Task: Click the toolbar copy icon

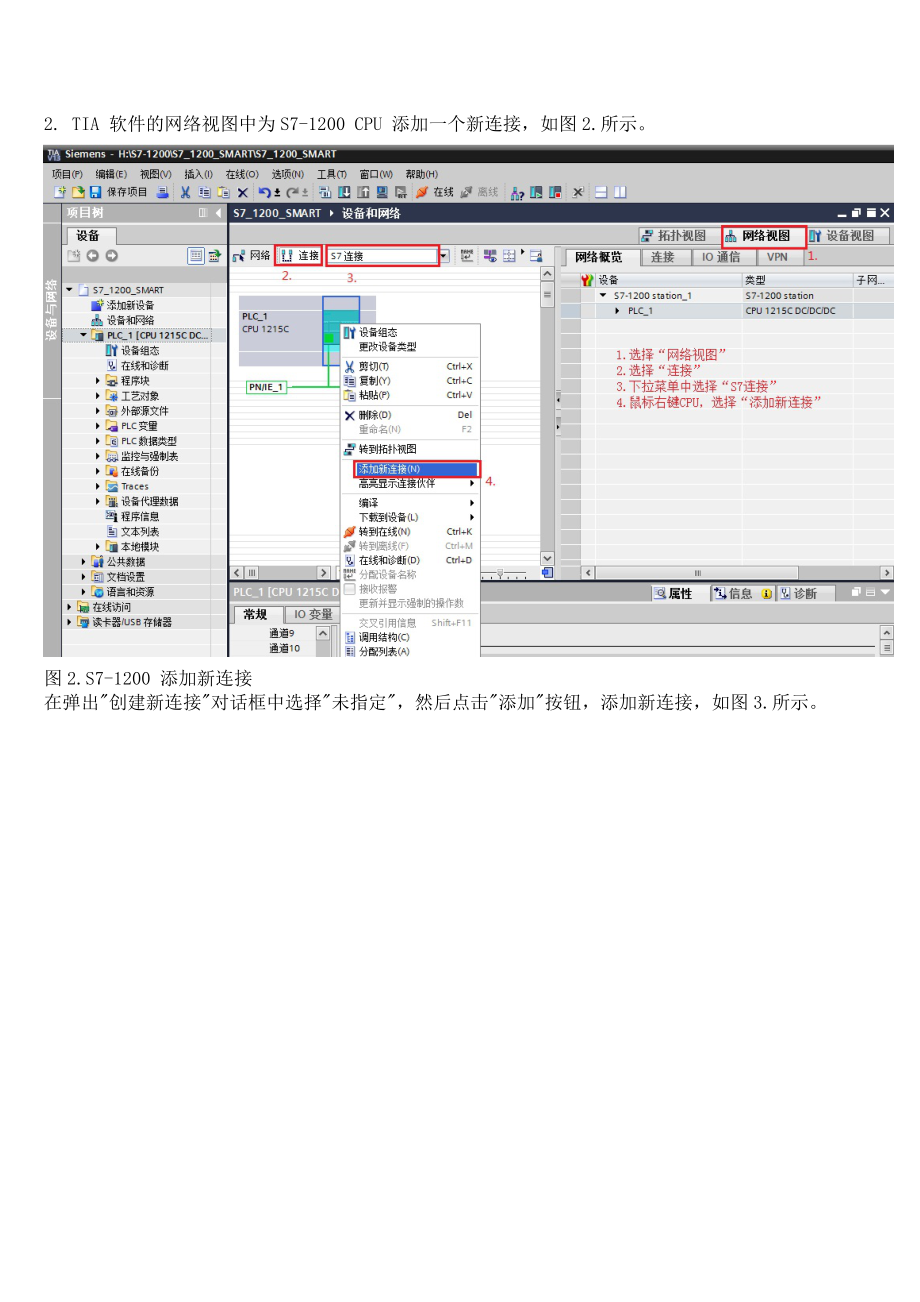Action: click(x=204, y=192)
